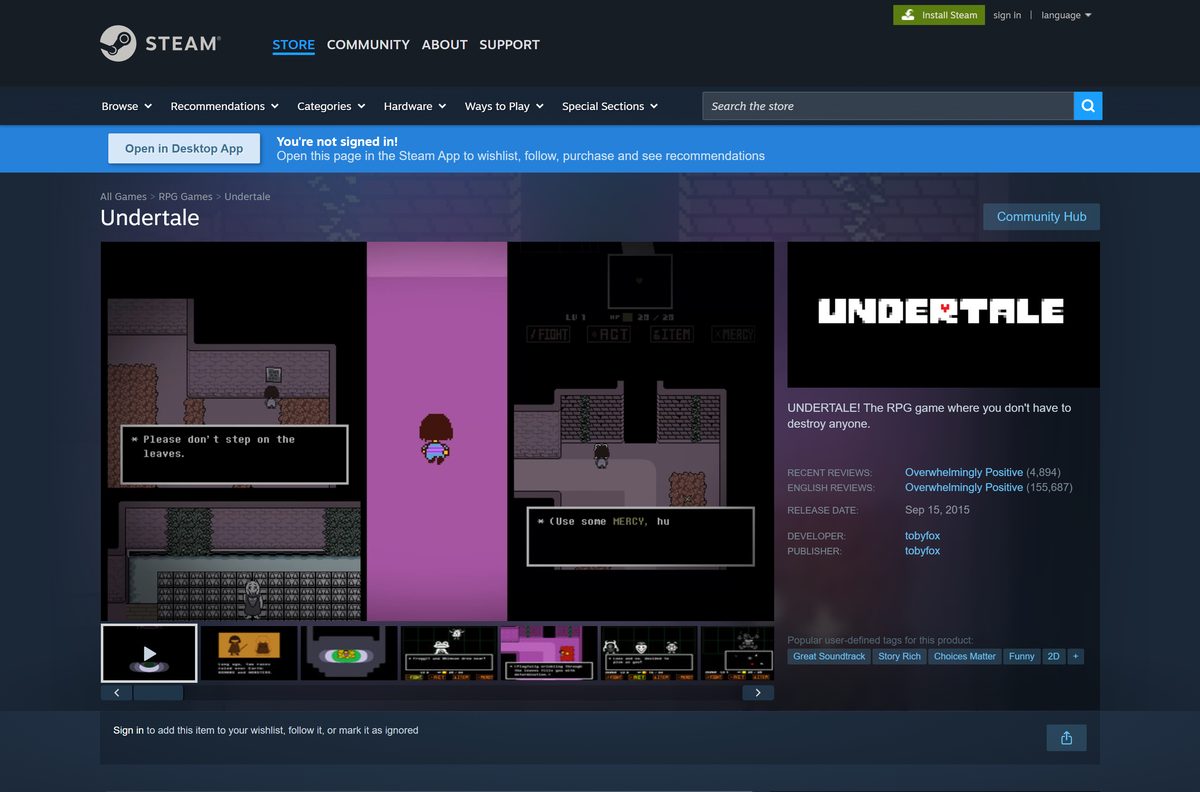Click publisher tobyfox link
Image resolution: width=1200 pixels, height=792 pixels.
[922, 551]
